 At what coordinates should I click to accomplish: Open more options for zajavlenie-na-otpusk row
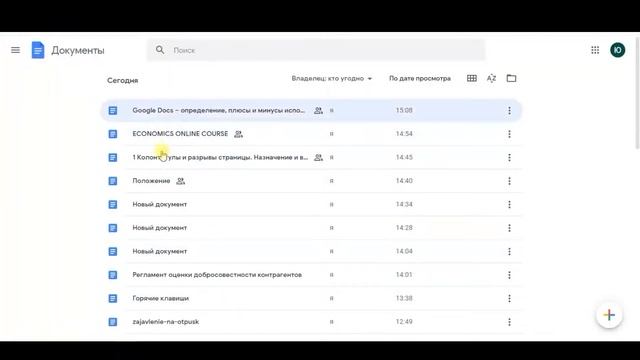tap(509, 322)
